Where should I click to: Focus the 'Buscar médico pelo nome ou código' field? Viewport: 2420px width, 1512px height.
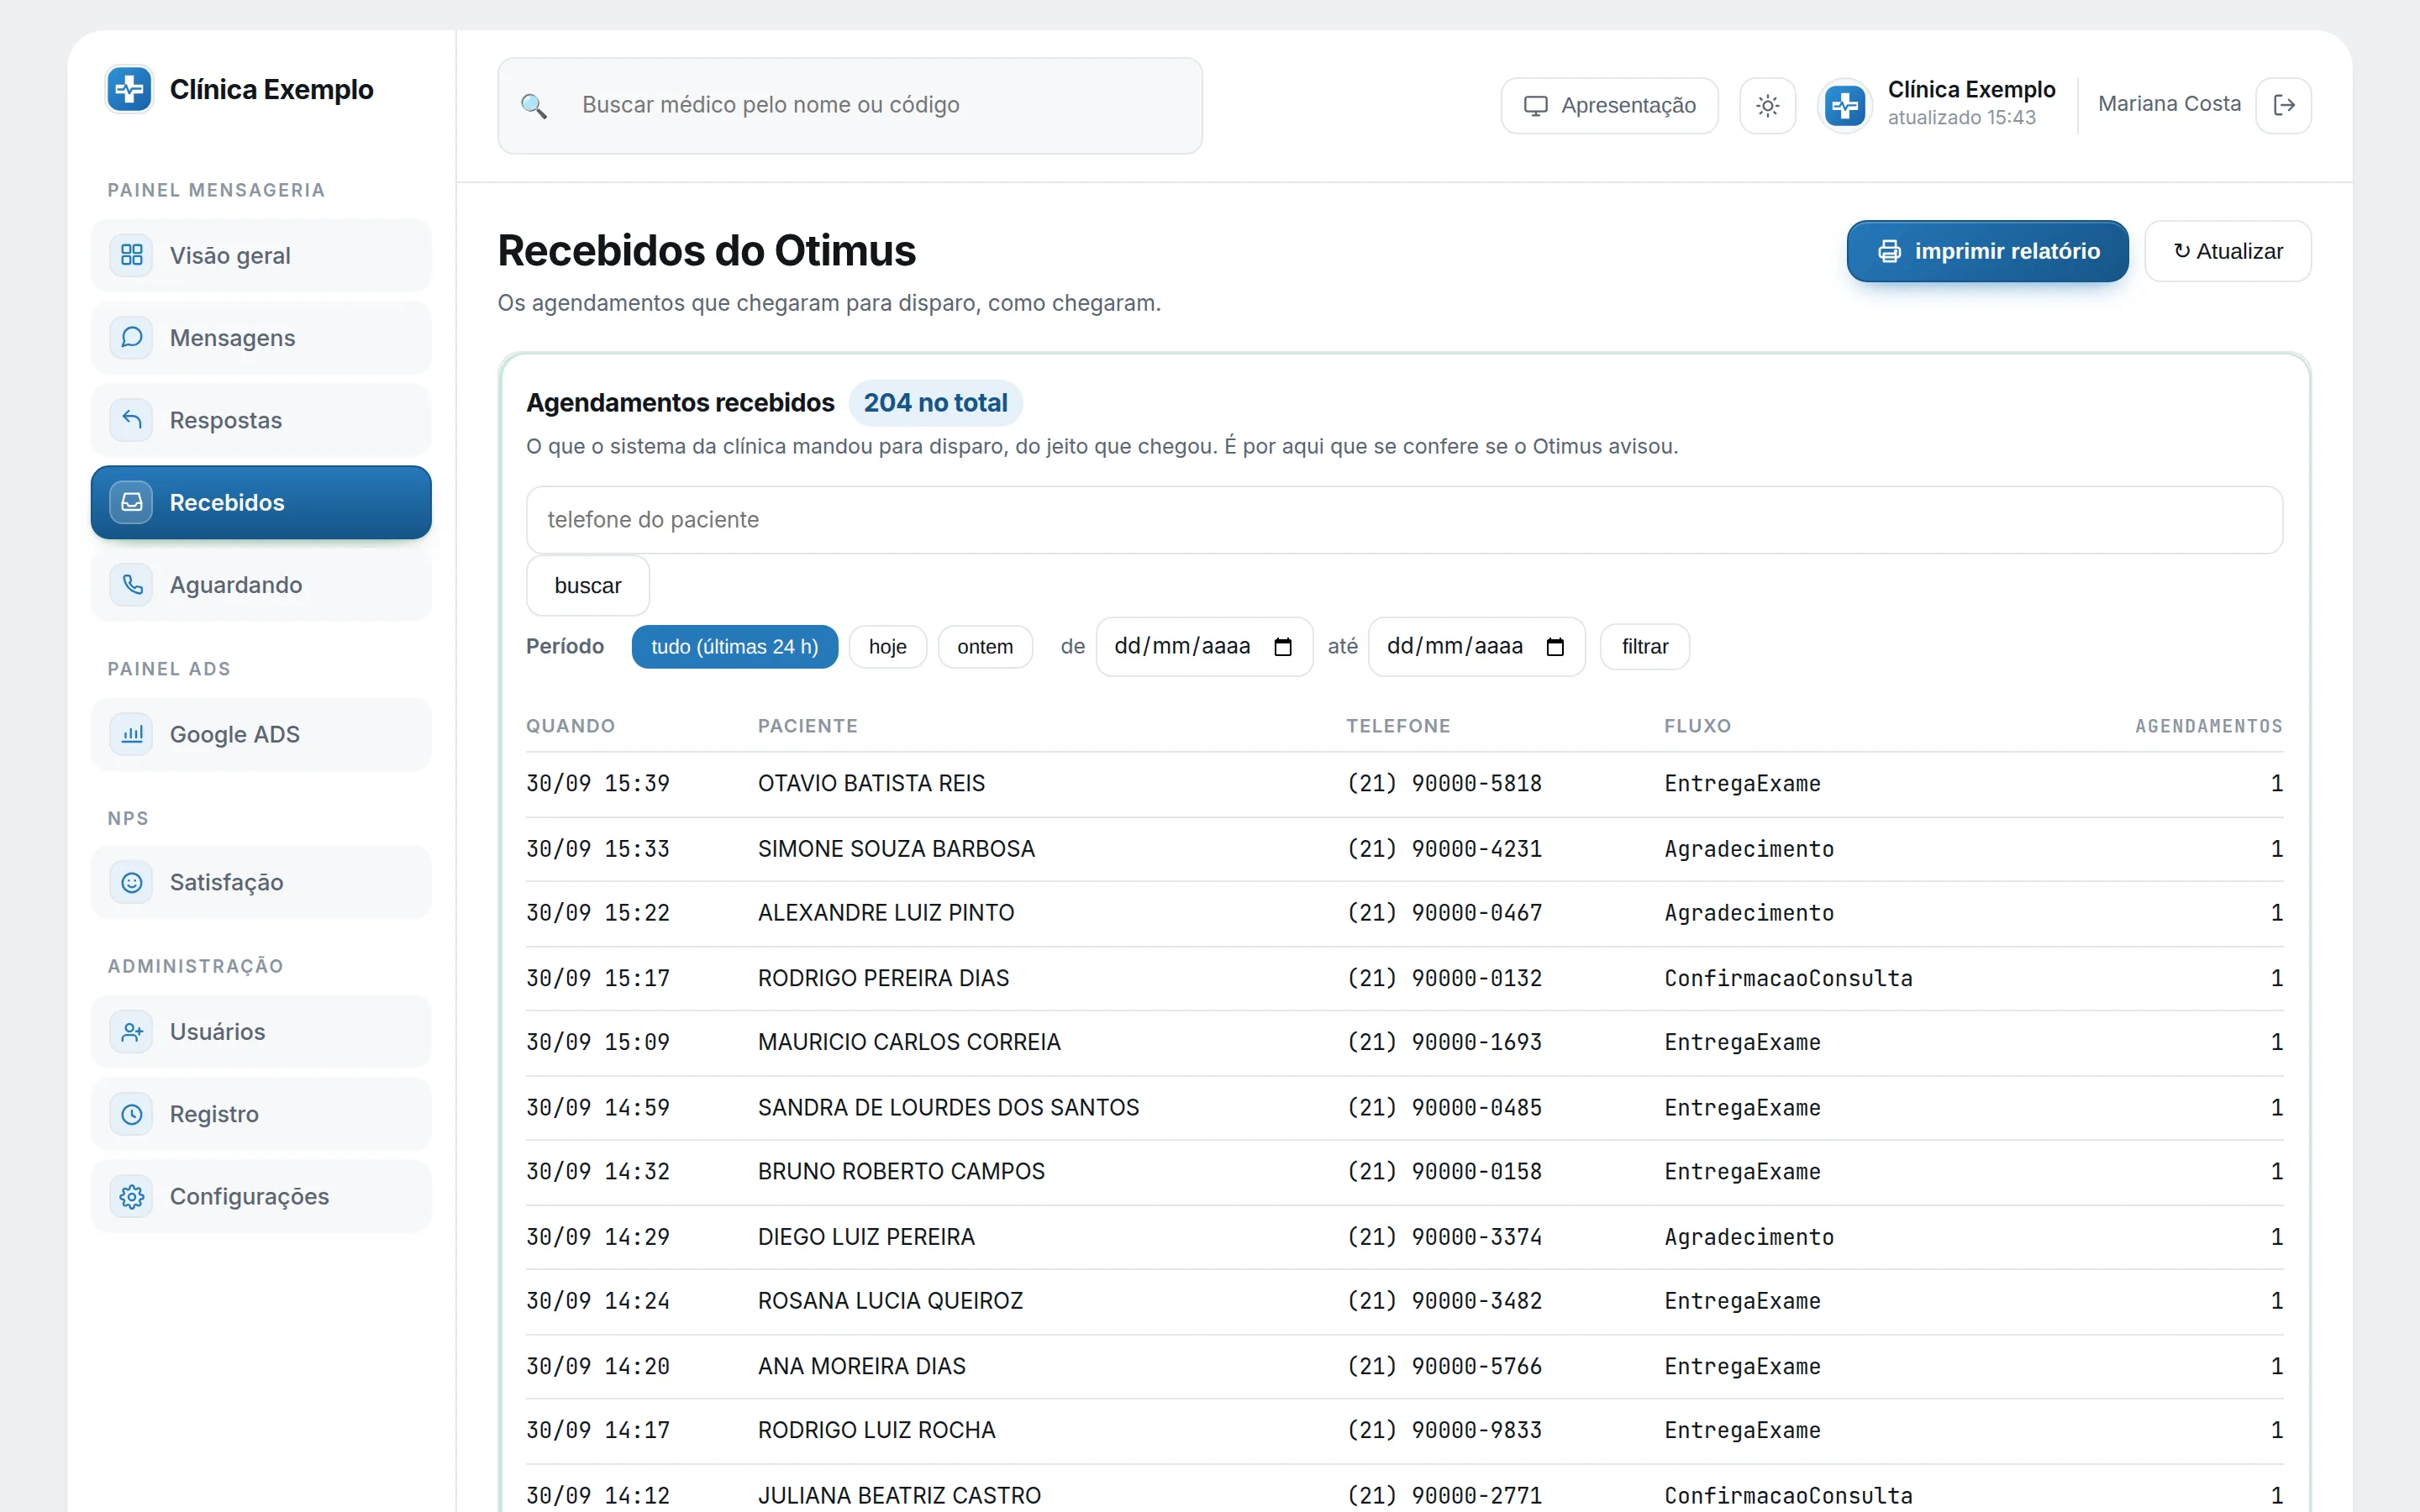pos(850,106)
